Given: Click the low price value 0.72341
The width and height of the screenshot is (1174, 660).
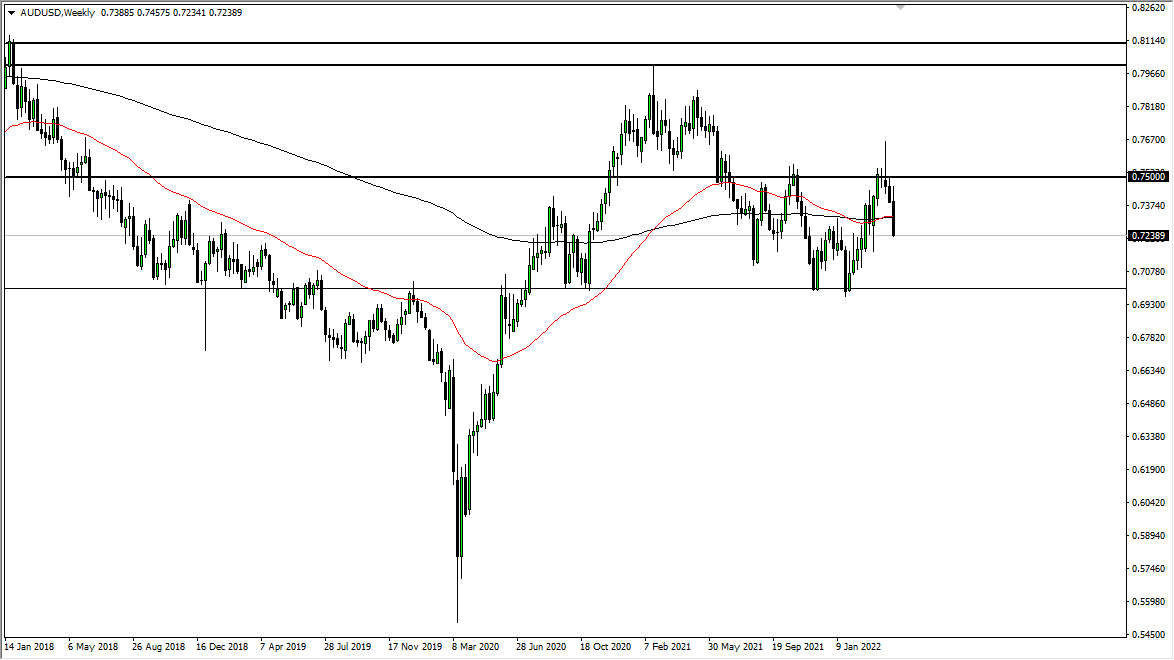Looking at the screenshot, I should pyautogui.click(x=189, y=12).
